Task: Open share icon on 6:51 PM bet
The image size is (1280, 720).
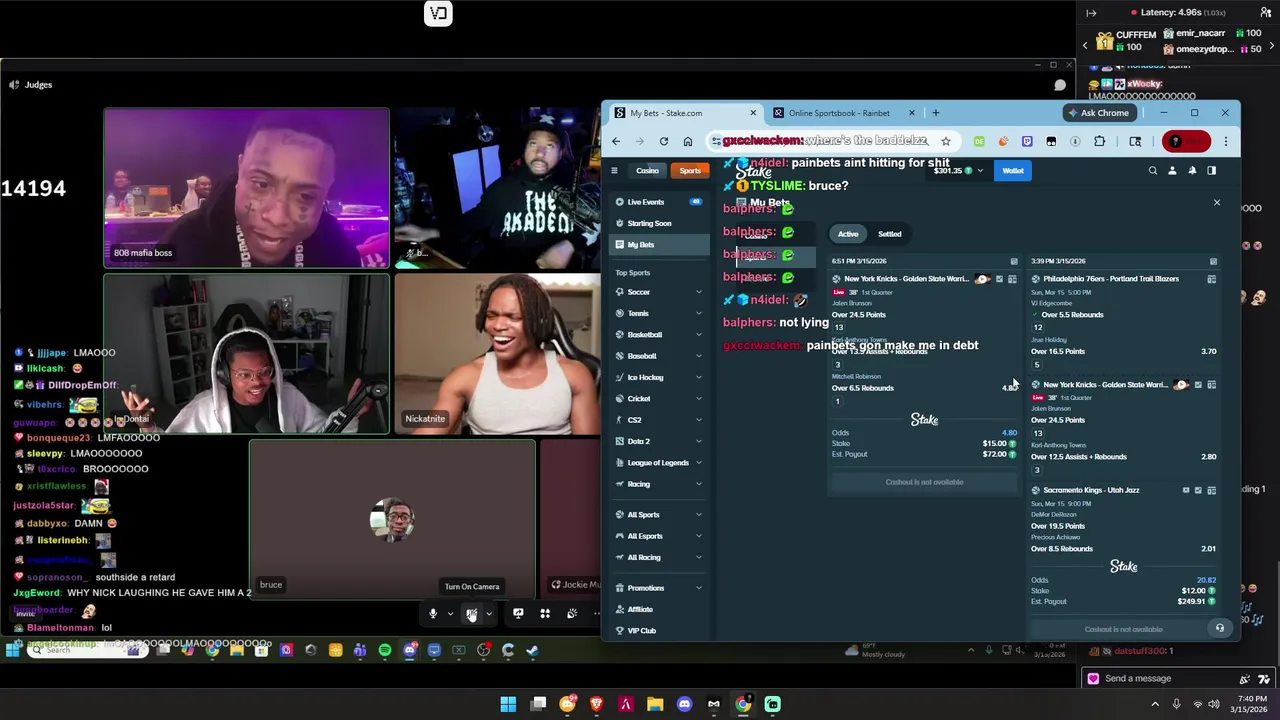Action: (x=1014, y=261)
